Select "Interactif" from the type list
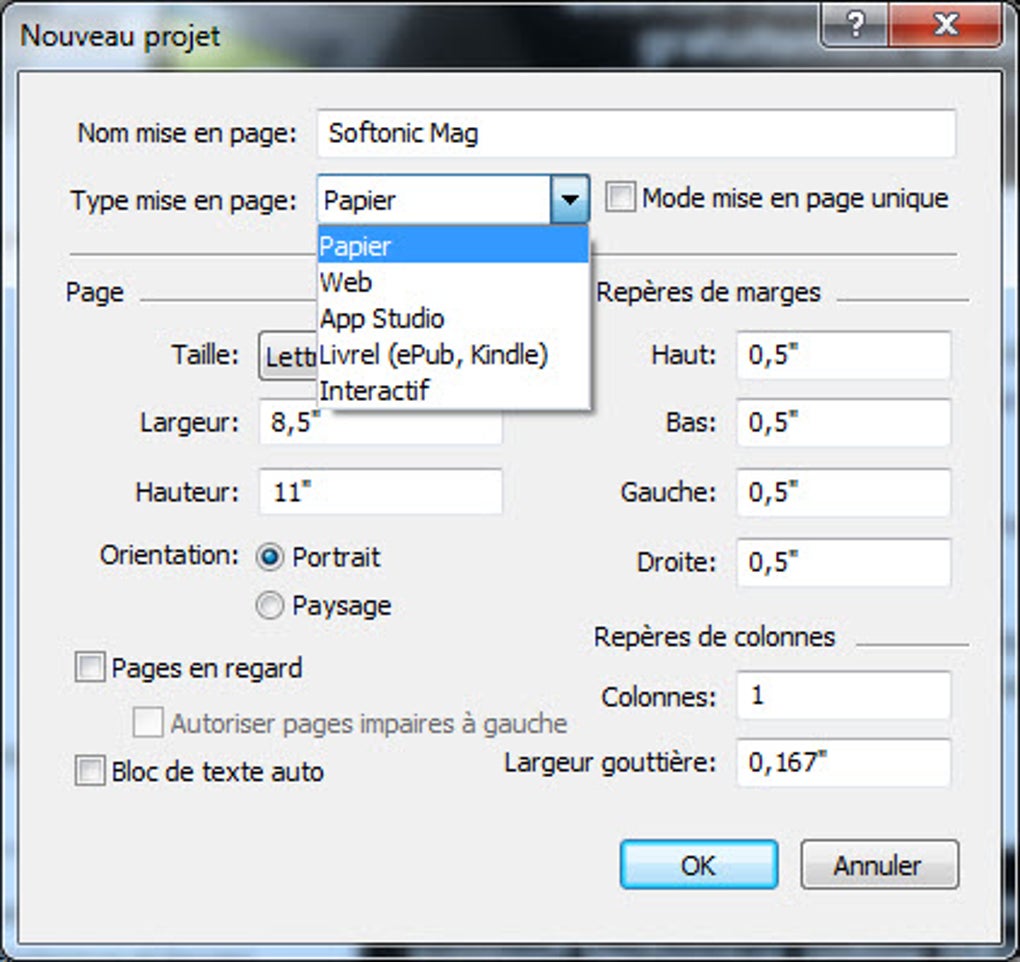The height and width of the screenshot is (962, 1020). click(374, 390)
